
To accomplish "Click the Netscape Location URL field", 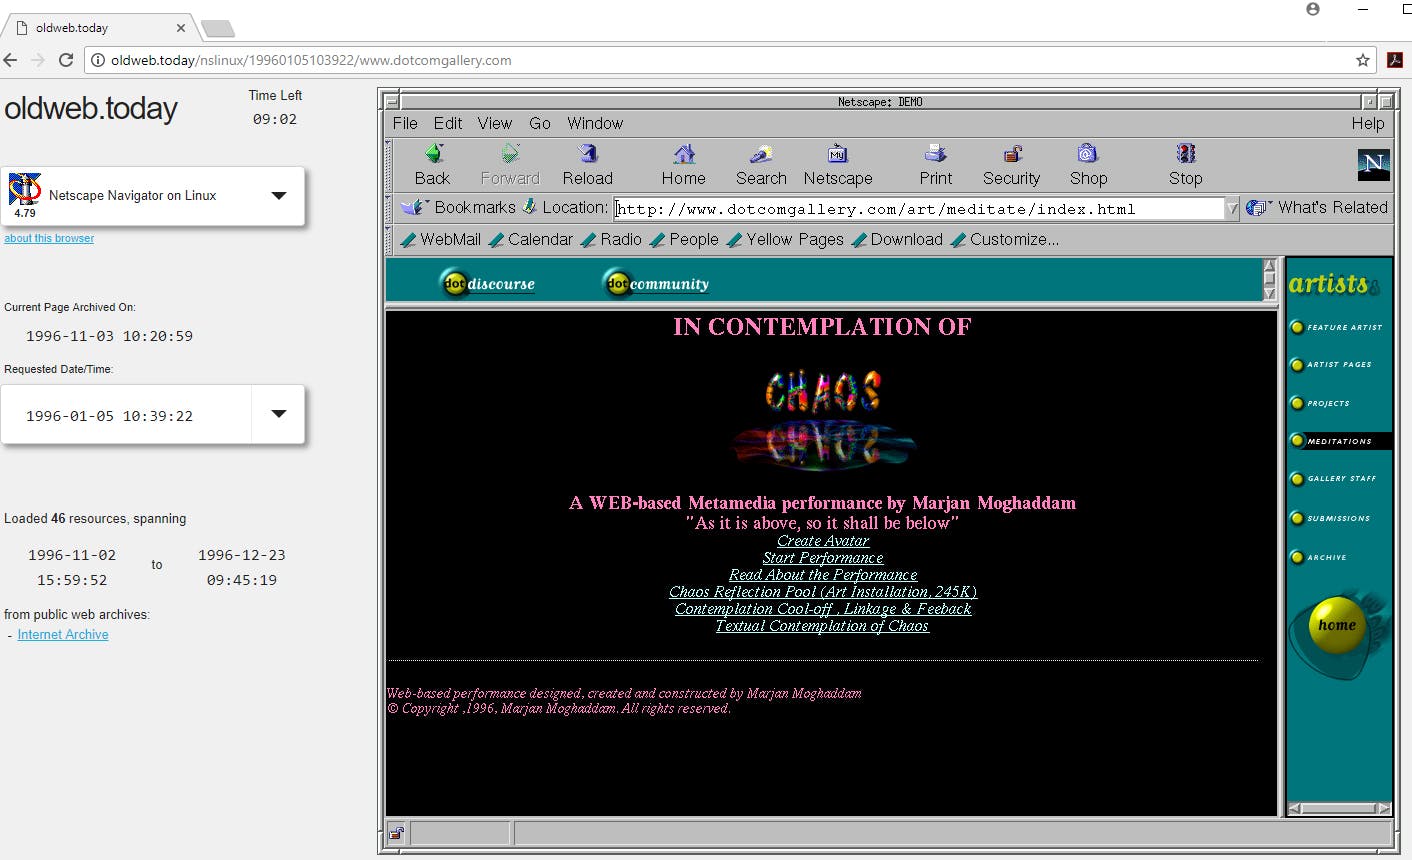I will click(x=920, y=209).
